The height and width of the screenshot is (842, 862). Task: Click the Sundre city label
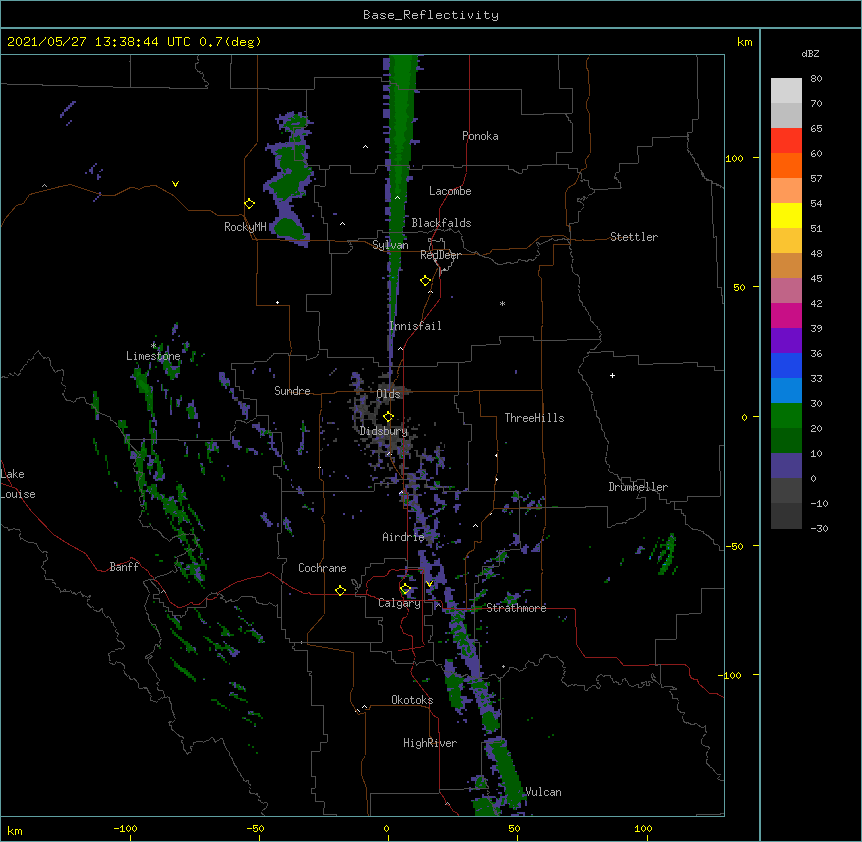click(292, 391)
